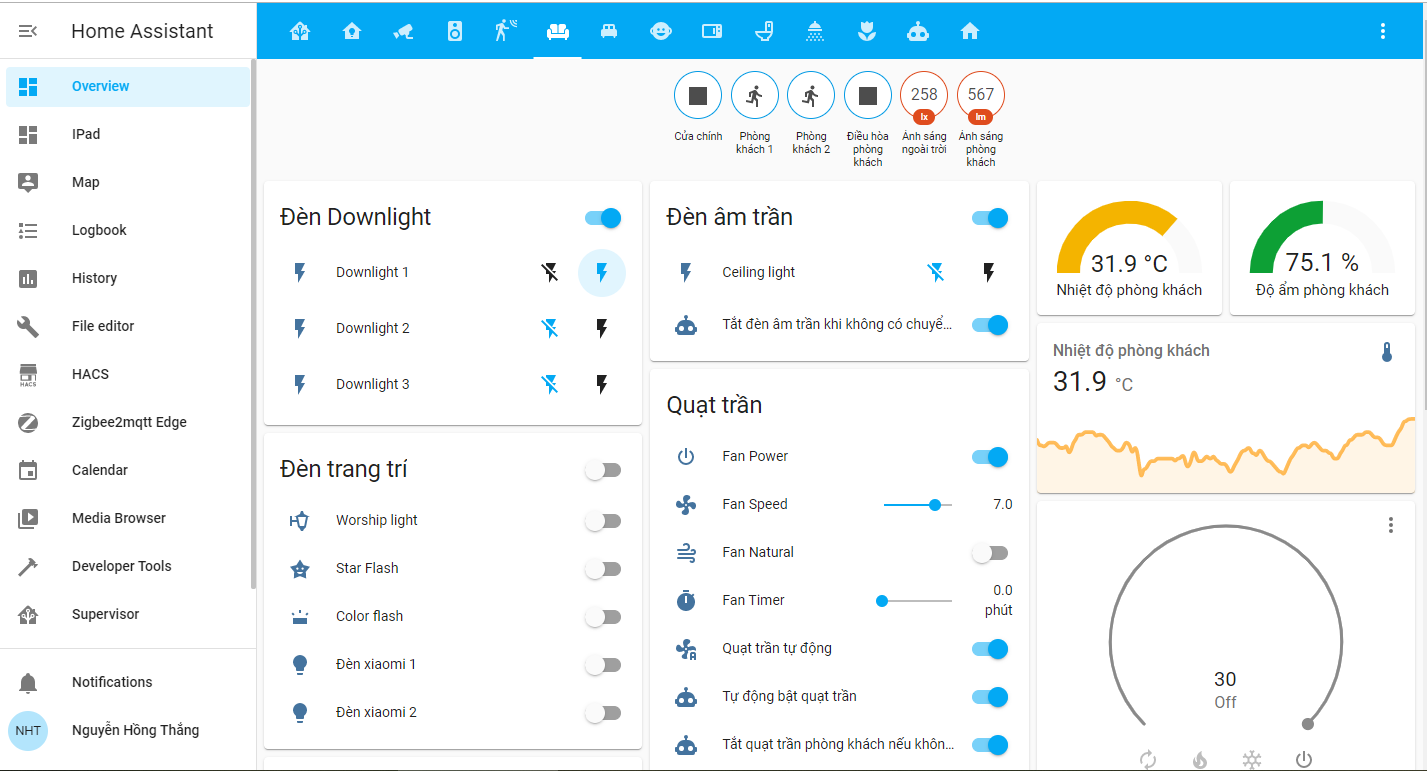Viewport: 1427px width, 771px height.
Task: Open the Nguyễn Hồng Thắng user profile
Action: click(x=135, y=730)
